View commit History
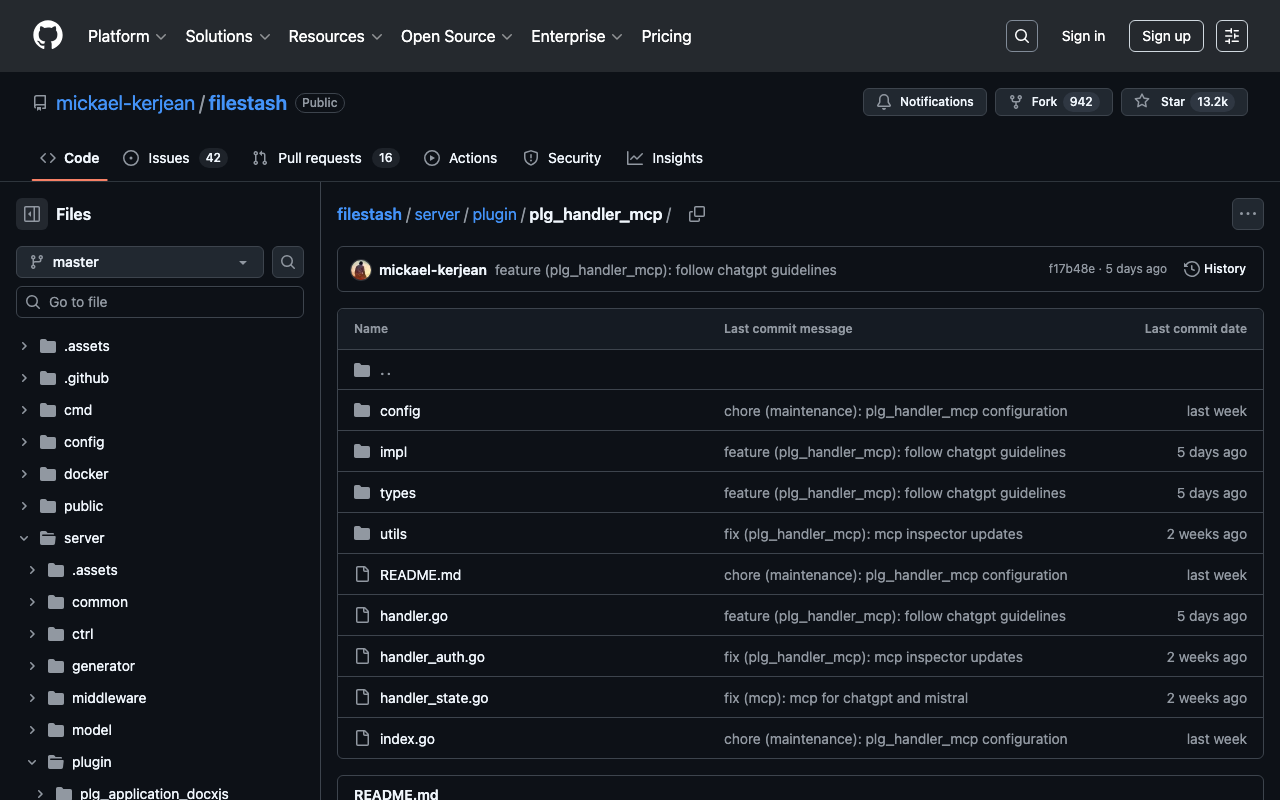This screenshot has width=1280, height=800. pyautogui.click(x=1214, y=269)
